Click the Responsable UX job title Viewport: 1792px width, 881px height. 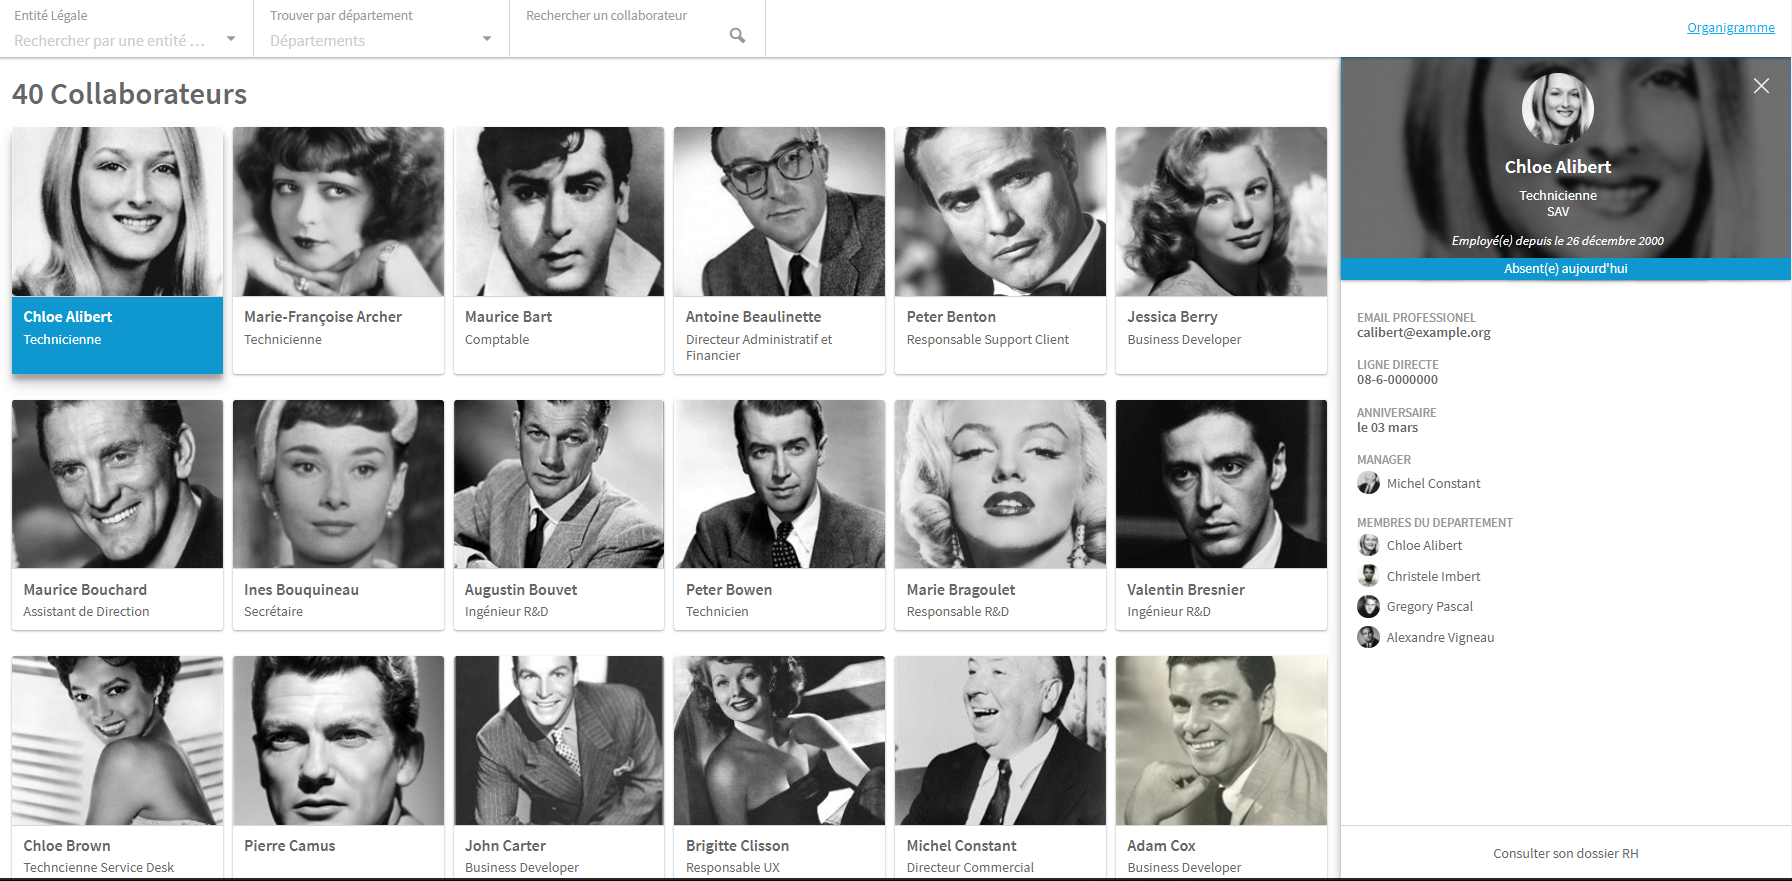(x=732, y=868)
